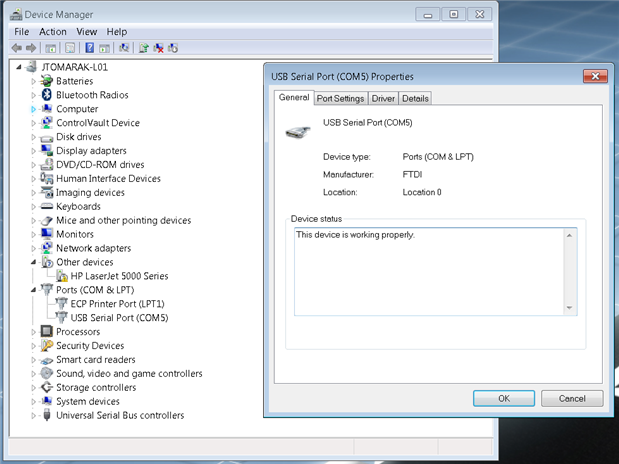Collapse the Other devices node
619x464 pixels.
pyautogui.click(x=34, y=262)
